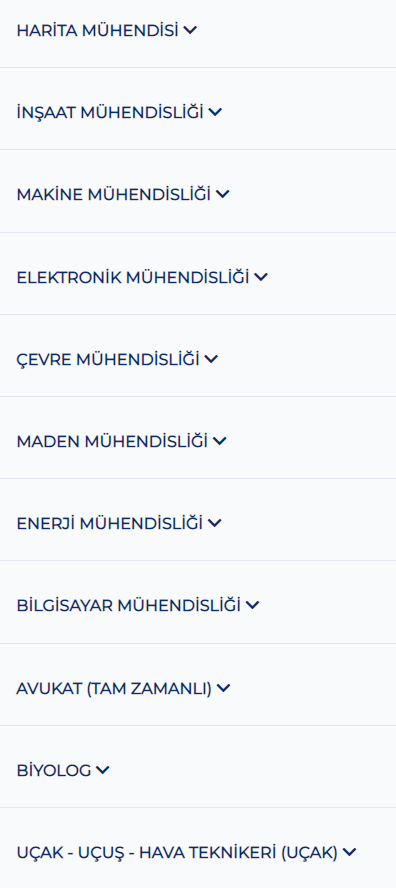Open the AVUKAT (TAM ZAMANLI) heading
396x888 pixels.
pyautogui.click(x=114, y=689)
